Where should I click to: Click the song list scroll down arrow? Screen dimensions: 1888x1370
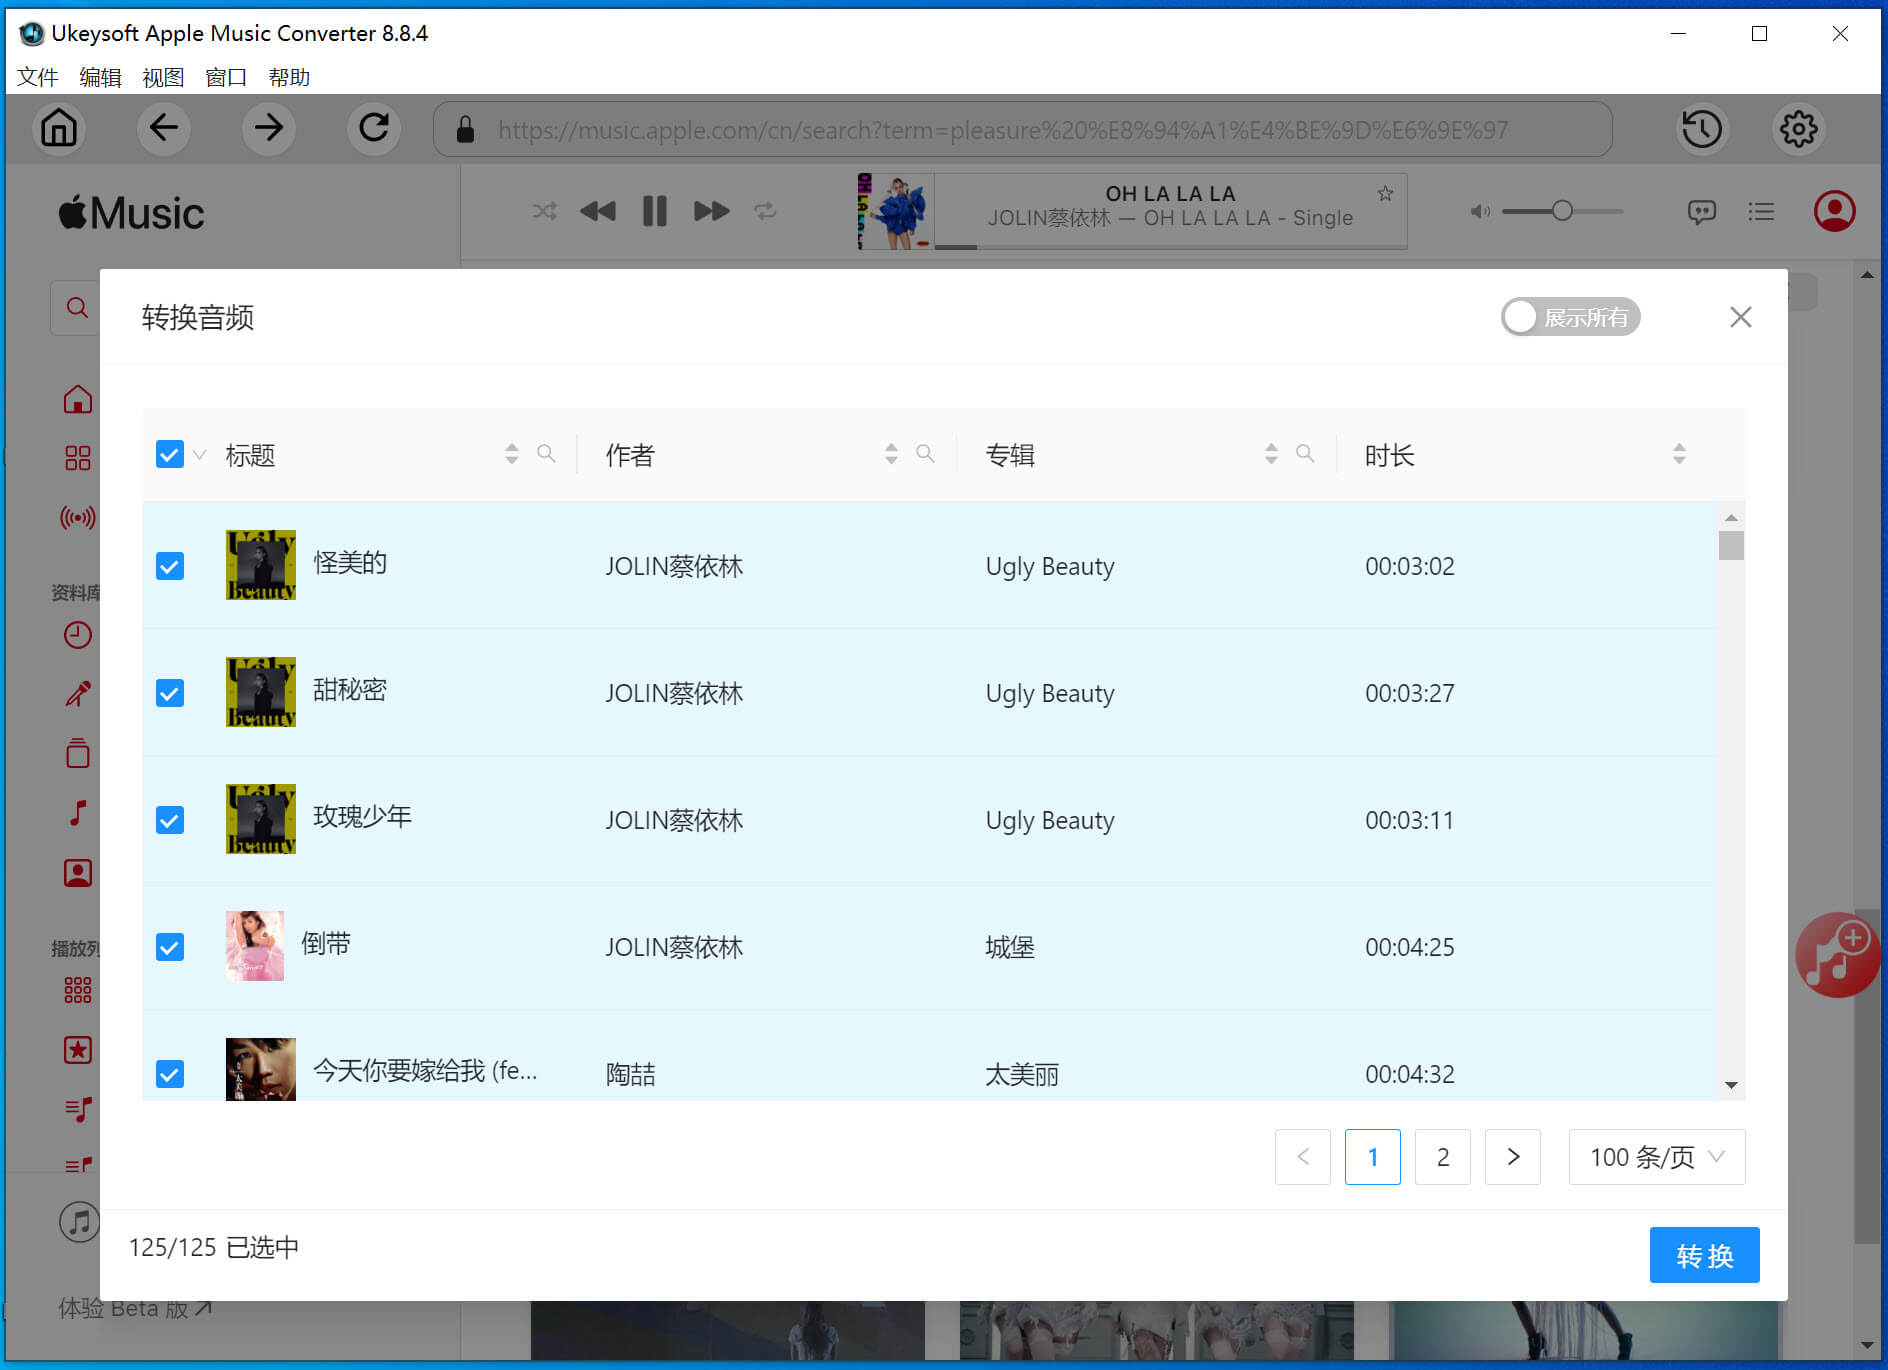[x=1731, y=1085]
